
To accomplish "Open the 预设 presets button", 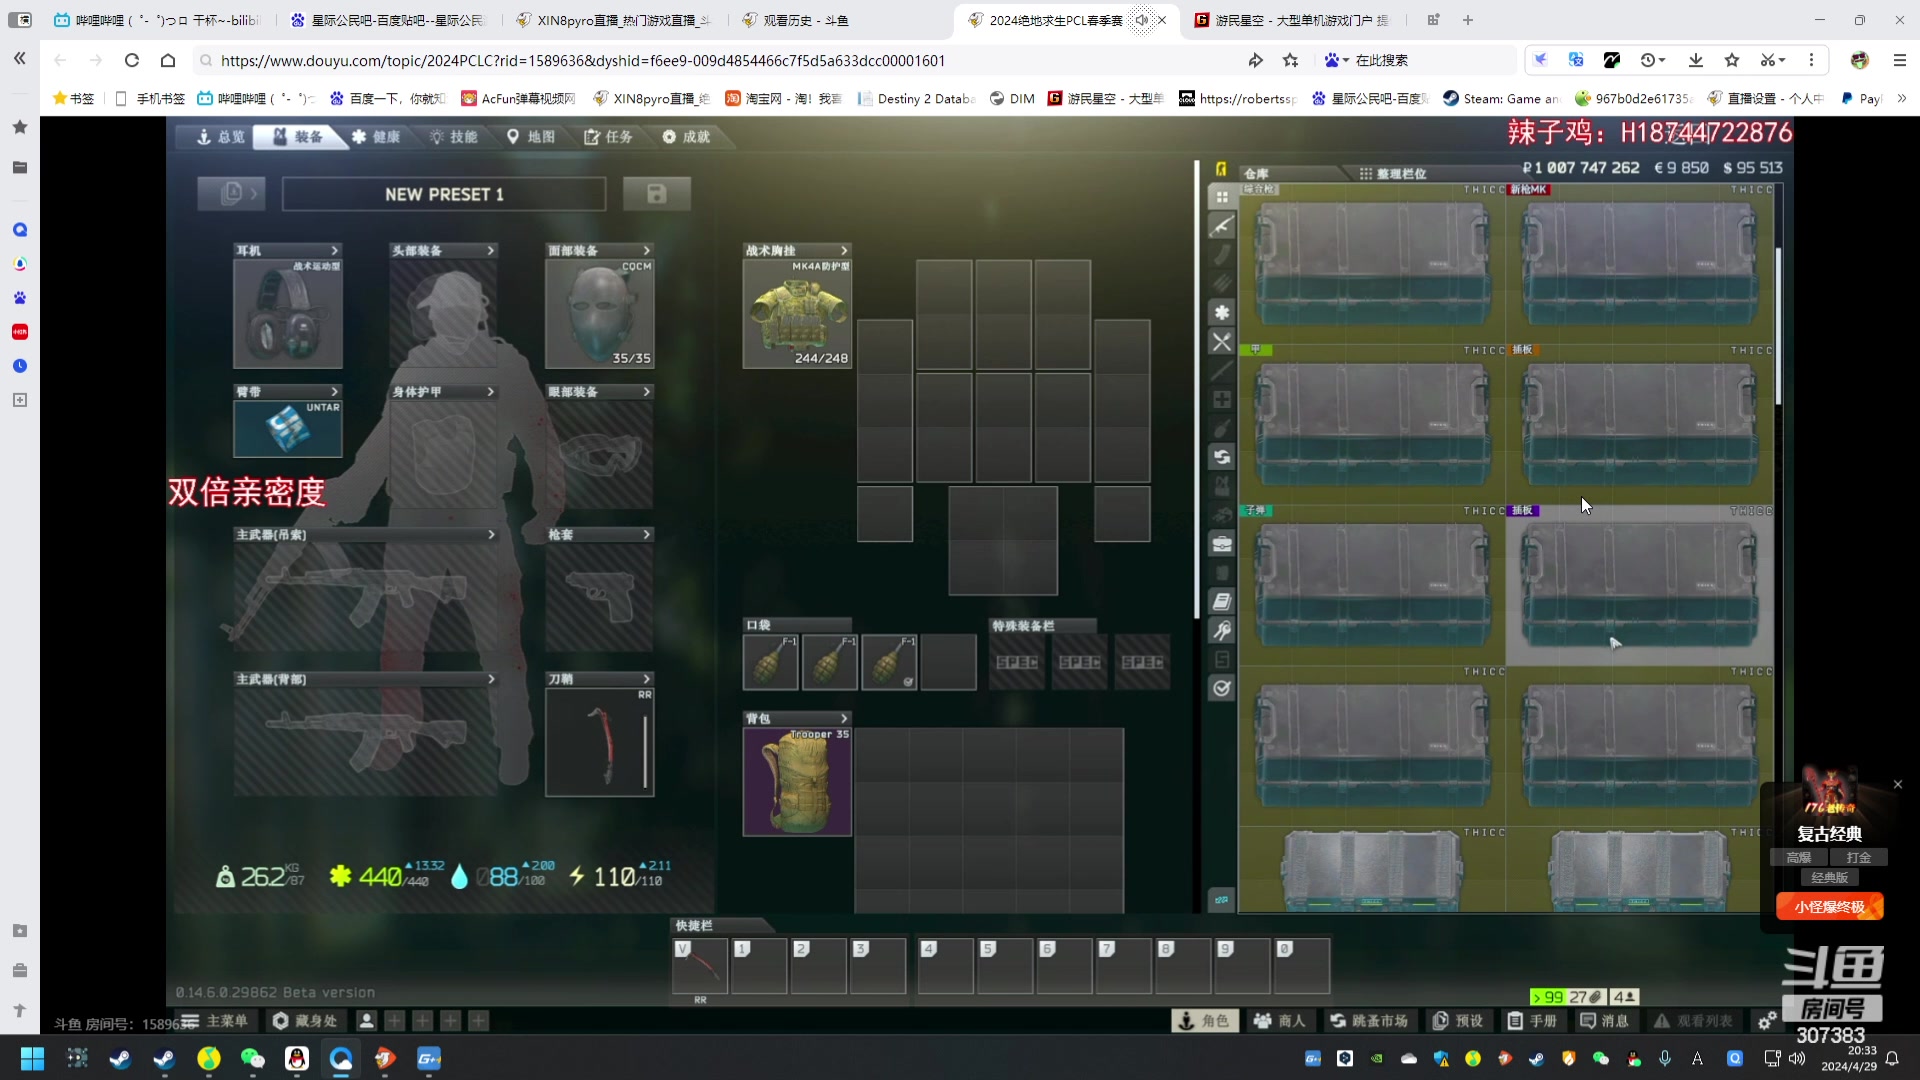I will point(1458,1021).
